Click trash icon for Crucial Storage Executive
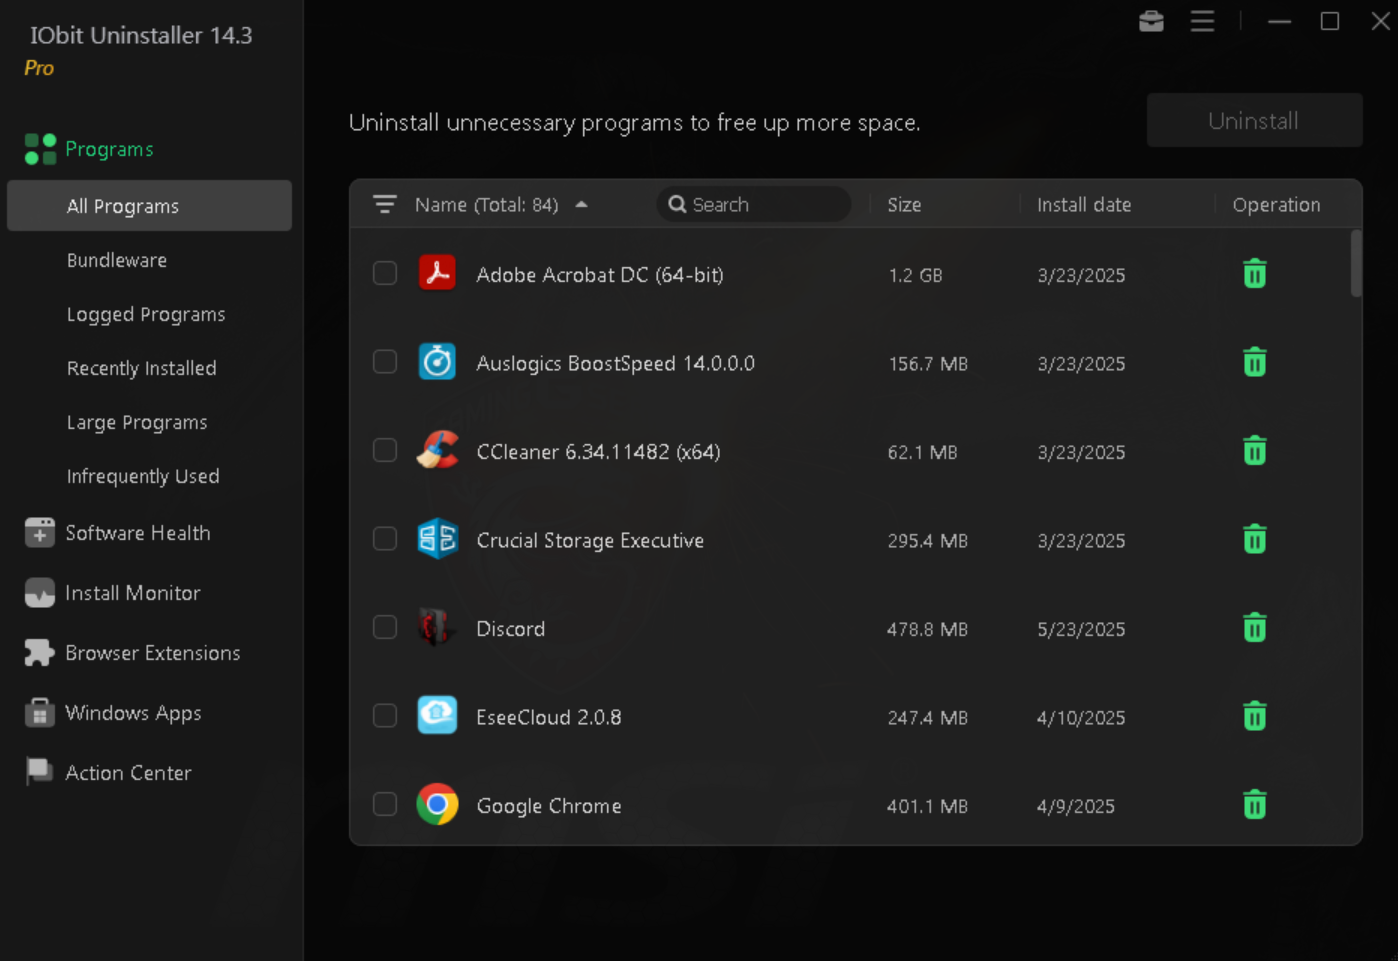This screenshot has height=961, width=1398. click(x=1254, y=539)
